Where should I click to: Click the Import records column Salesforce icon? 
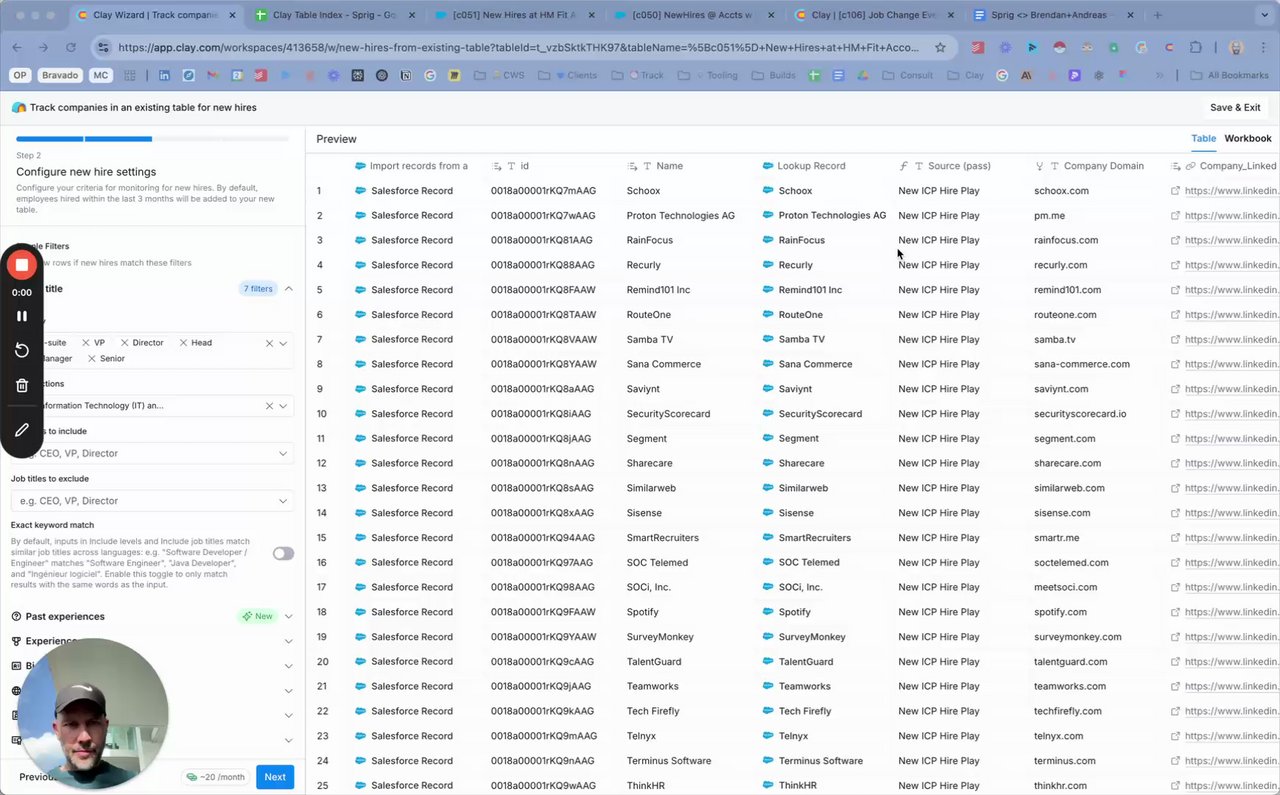360,166
